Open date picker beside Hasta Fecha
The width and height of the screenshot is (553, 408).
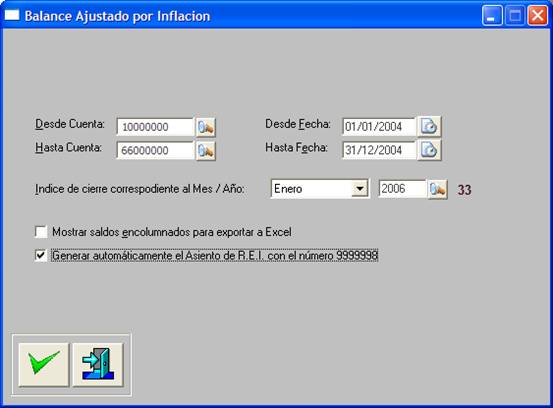pos(429,150)
